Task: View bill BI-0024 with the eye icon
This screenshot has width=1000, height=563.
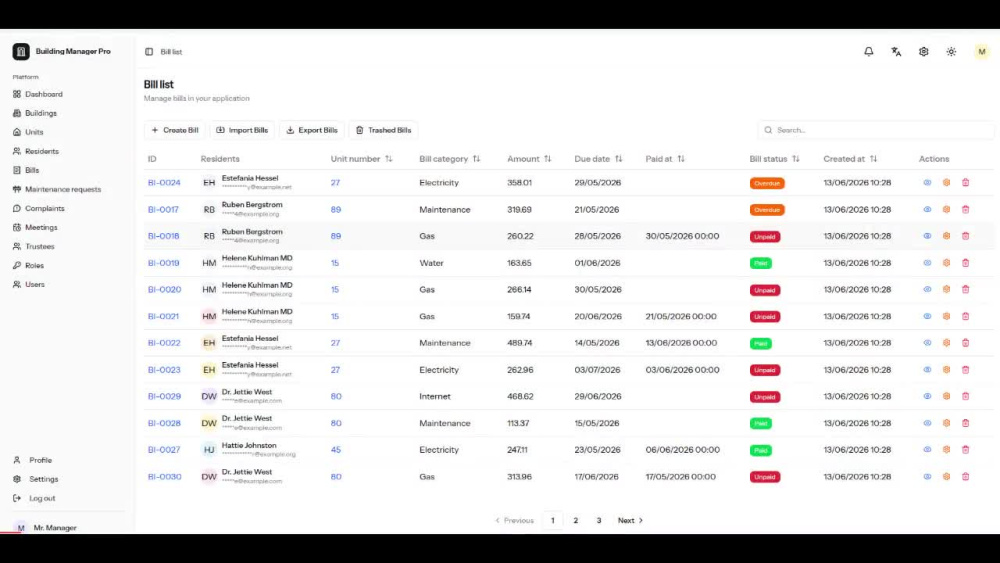Action: tap(927, 182)
